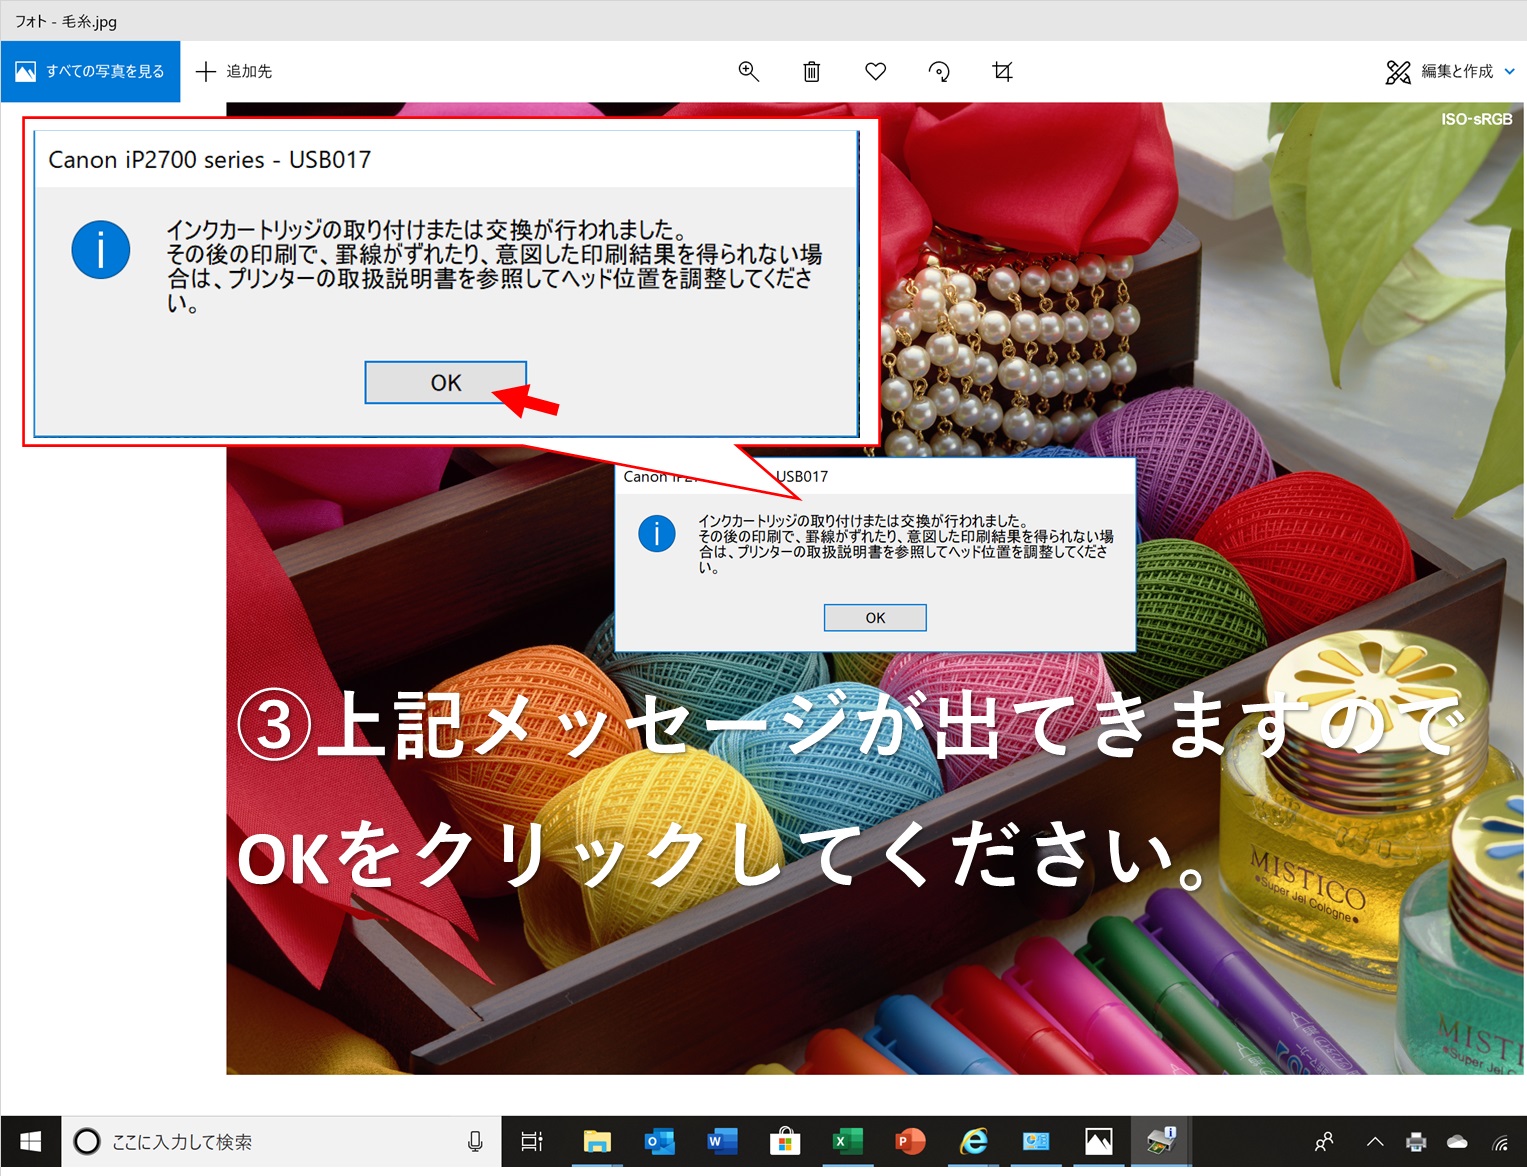Open Task View on the taskbar
This screenshot has height=1176, width=1527.
[x=532, y=1141]
